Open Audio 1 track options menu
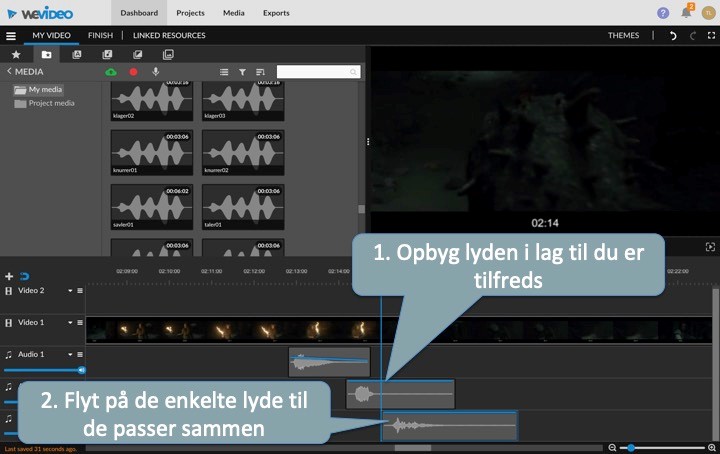720x454 pixels. (80, 354)
